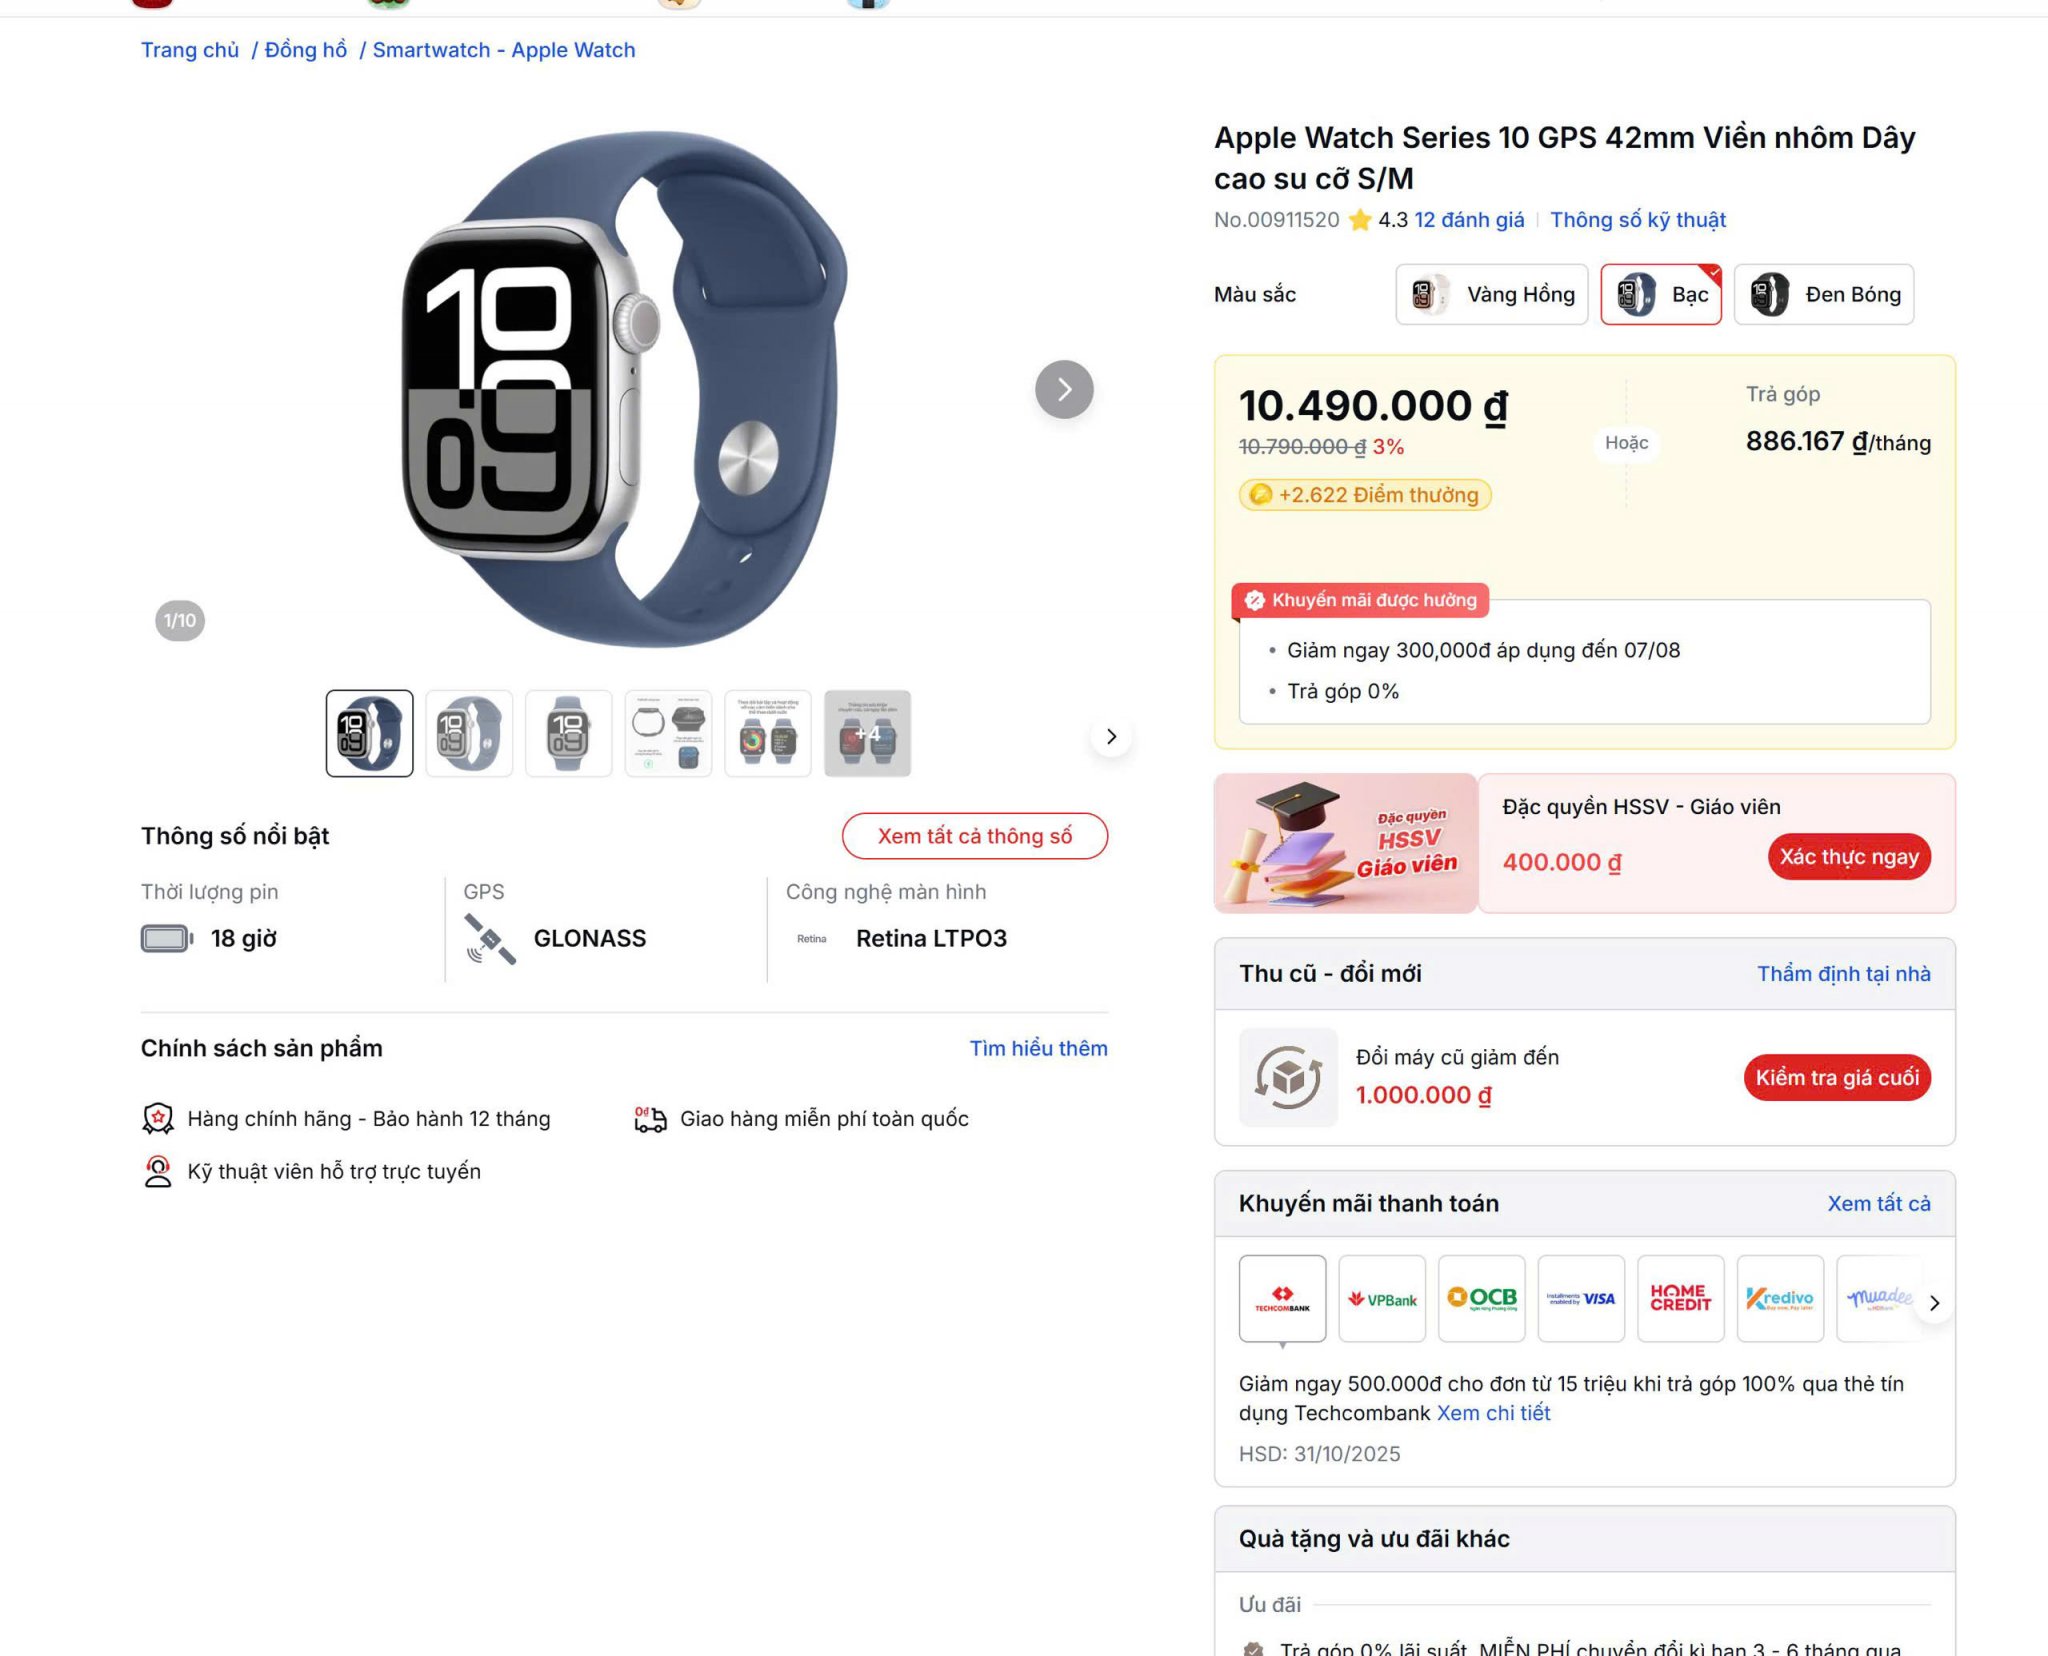The image size is (2048, 1656).
Task: Choose the Đen Bóng color option
Action: [x=1824, y=294]
